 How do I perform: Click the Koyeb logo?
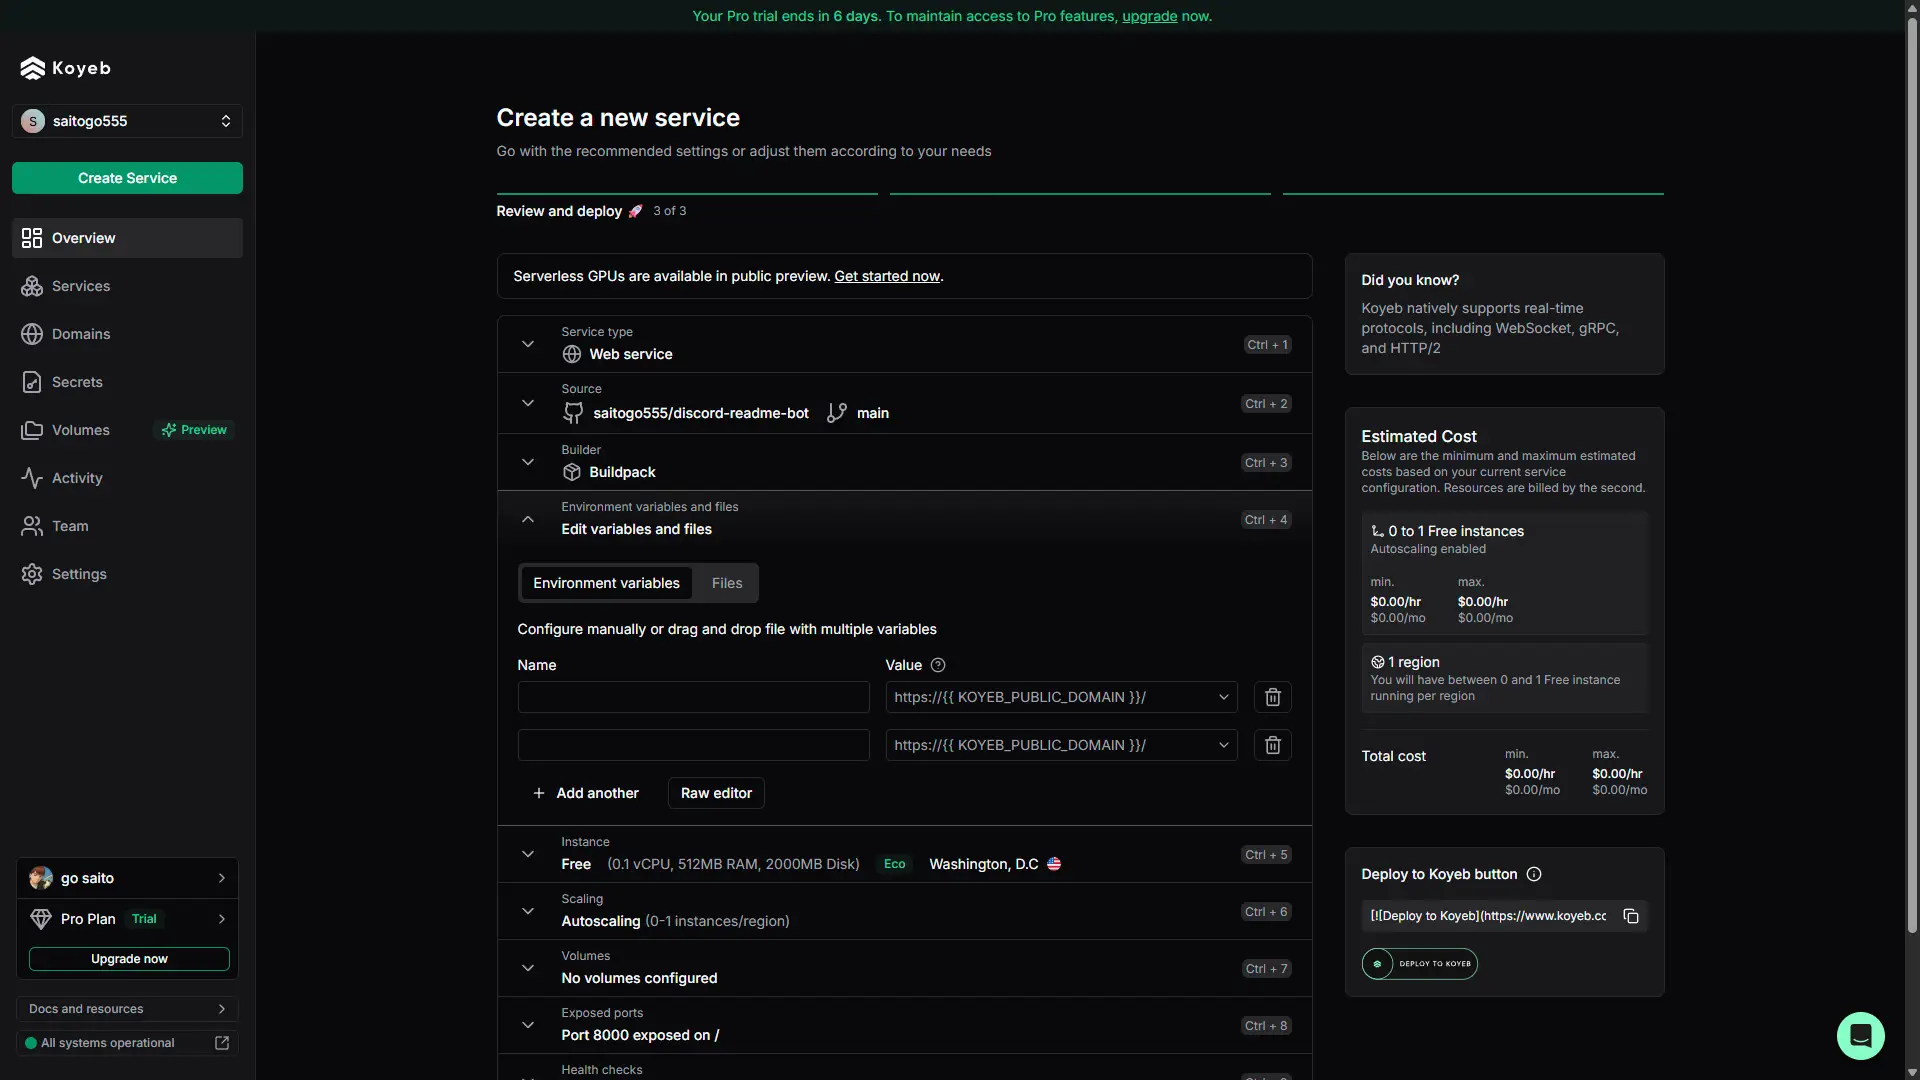tap(65, 68)
